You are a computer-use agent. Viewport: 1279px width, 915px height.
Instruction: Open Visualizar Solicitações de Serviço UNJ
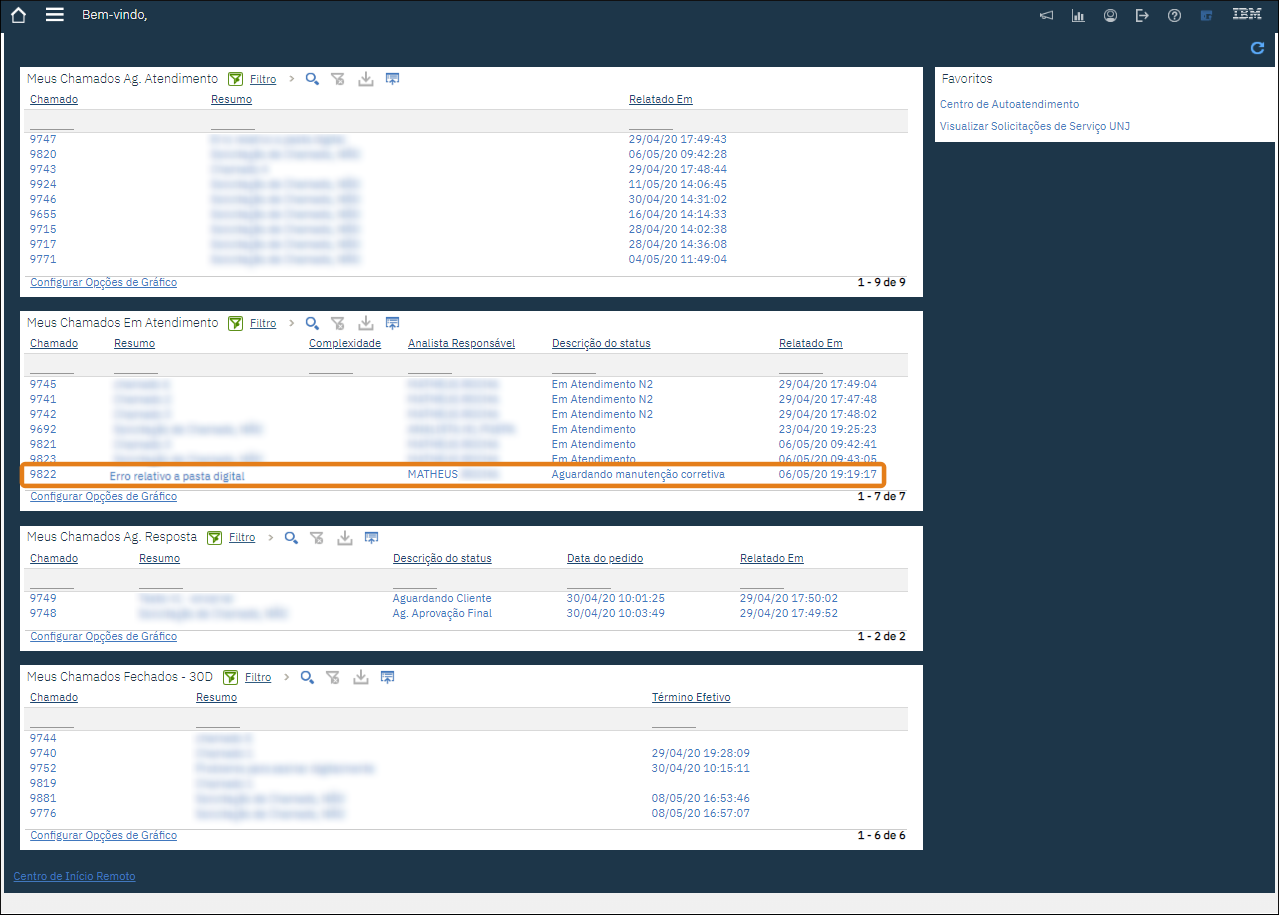point(1035,126)
